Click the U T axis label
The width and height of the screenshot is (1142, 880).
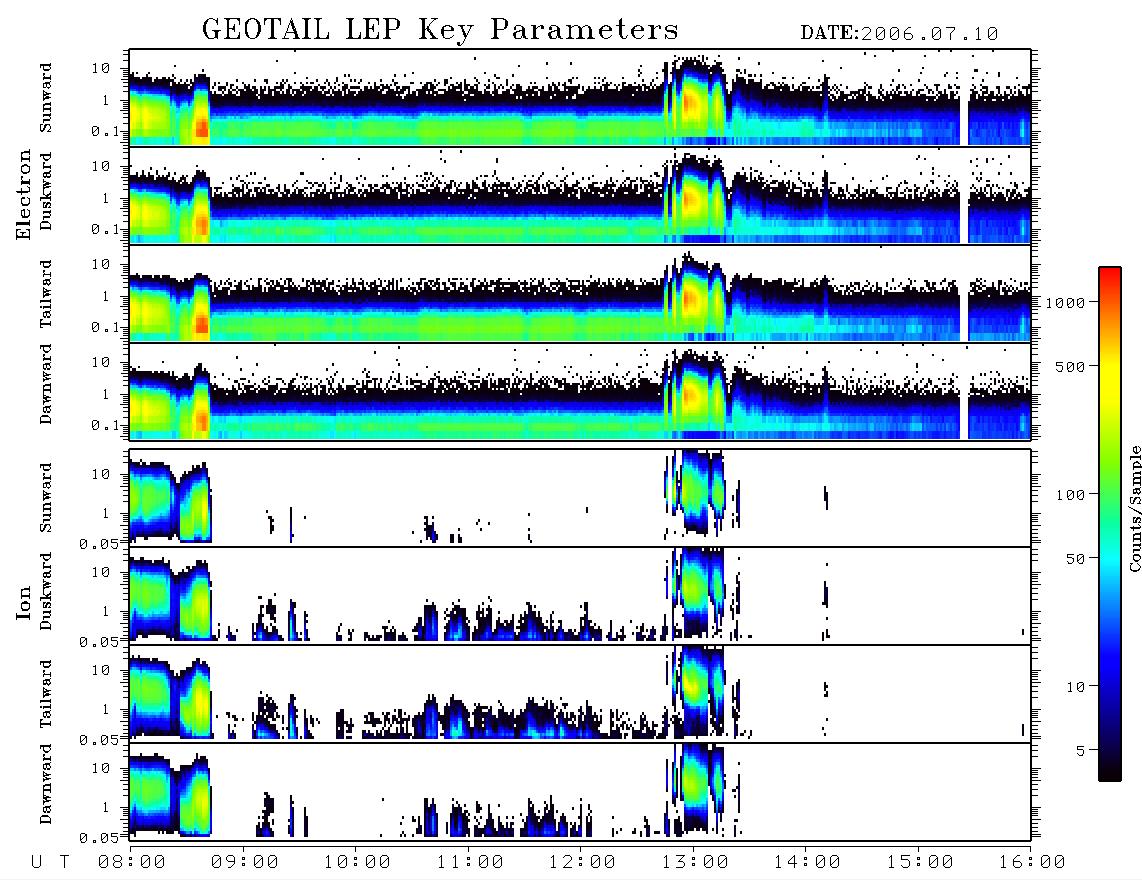click(x=50, y=862)
